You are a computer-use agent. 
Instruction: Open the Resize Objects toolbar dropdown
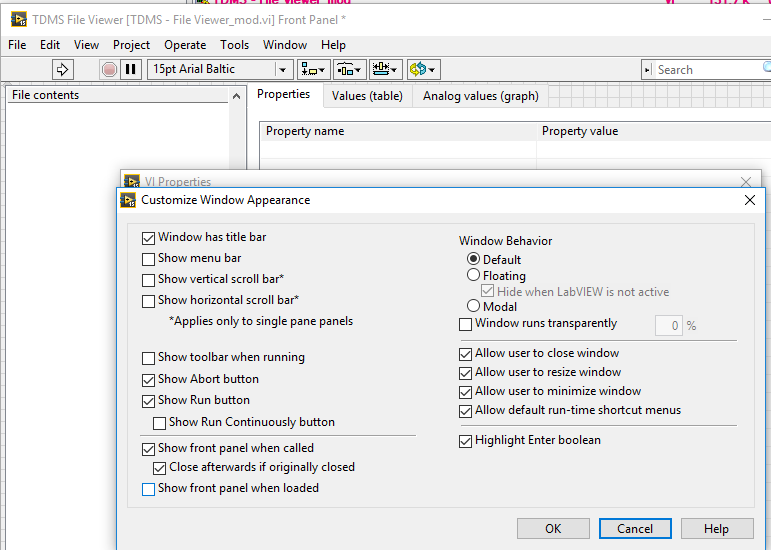click(385, 69)
